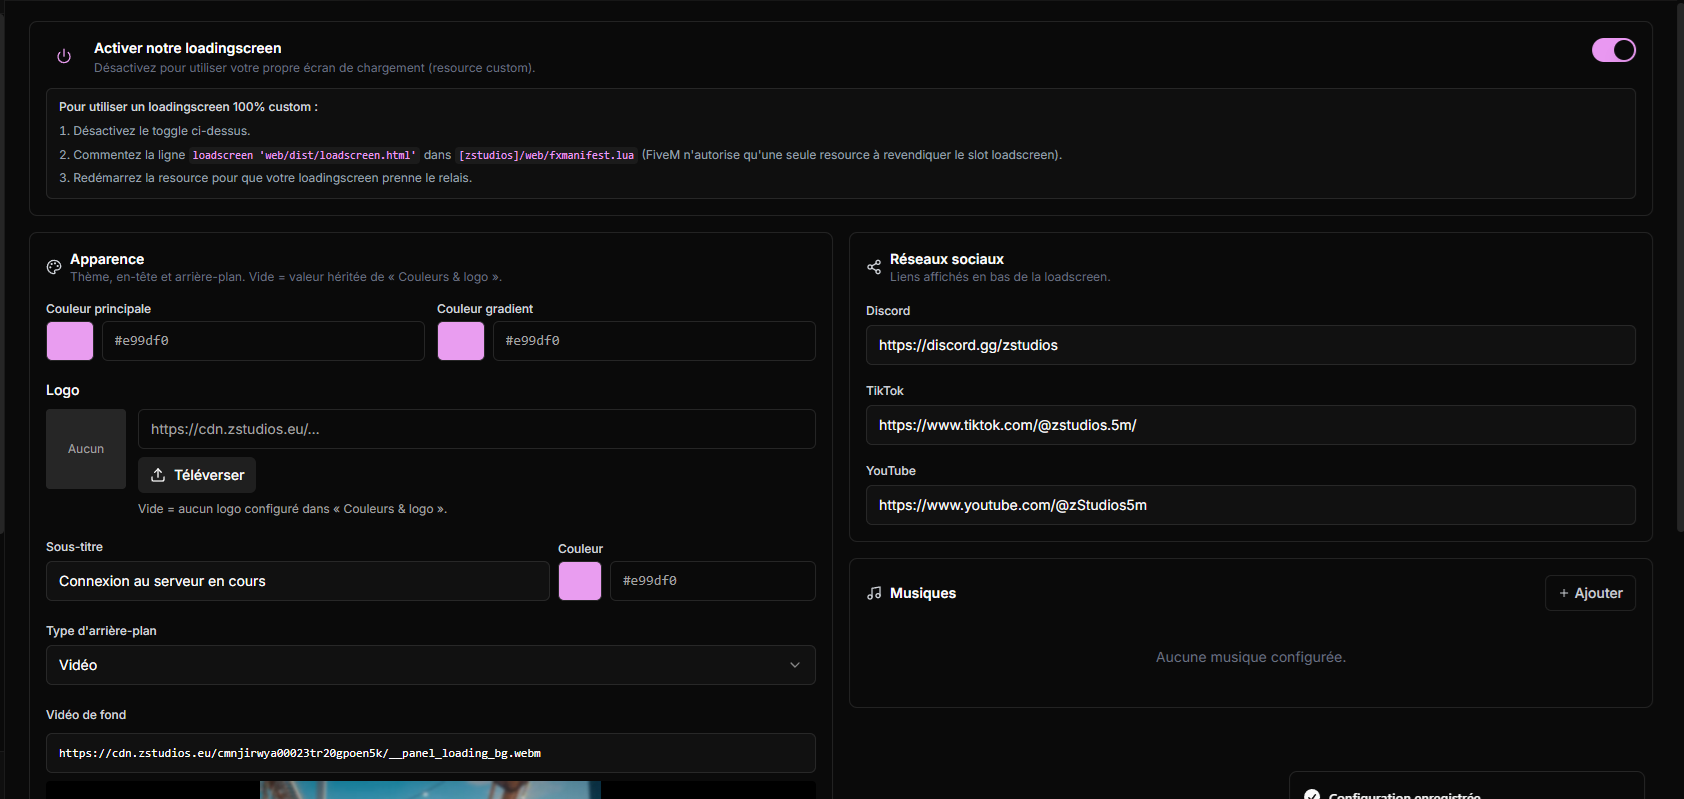Image resolution: width=1684 pixels, height=799 pixels.
Task: Click the palette icon next to Apparence
Action: (x=54, y=267)
